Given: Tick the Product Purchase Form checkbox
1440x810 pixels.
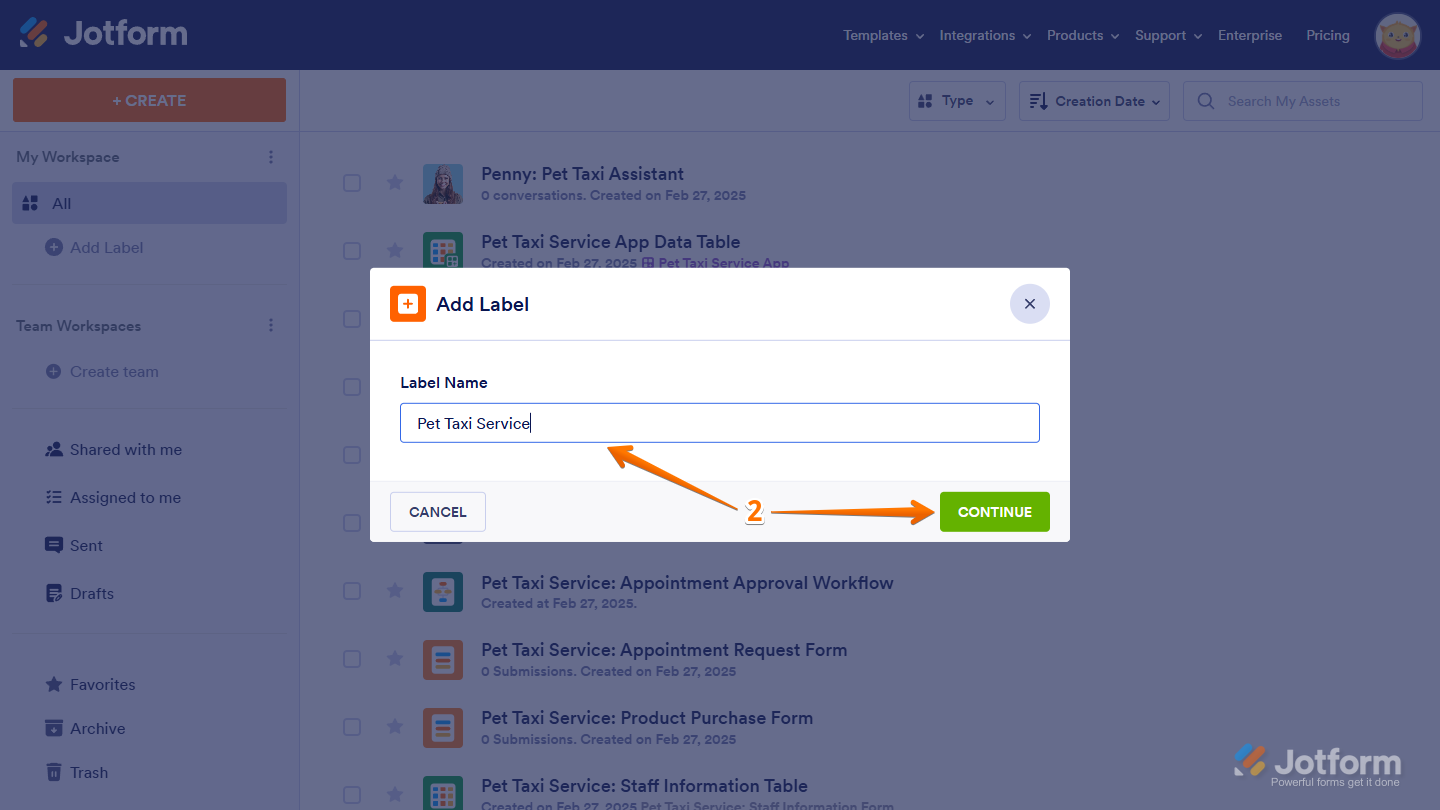Looking at the screenshot, I should pyautogui.click(x=352, y=726).
